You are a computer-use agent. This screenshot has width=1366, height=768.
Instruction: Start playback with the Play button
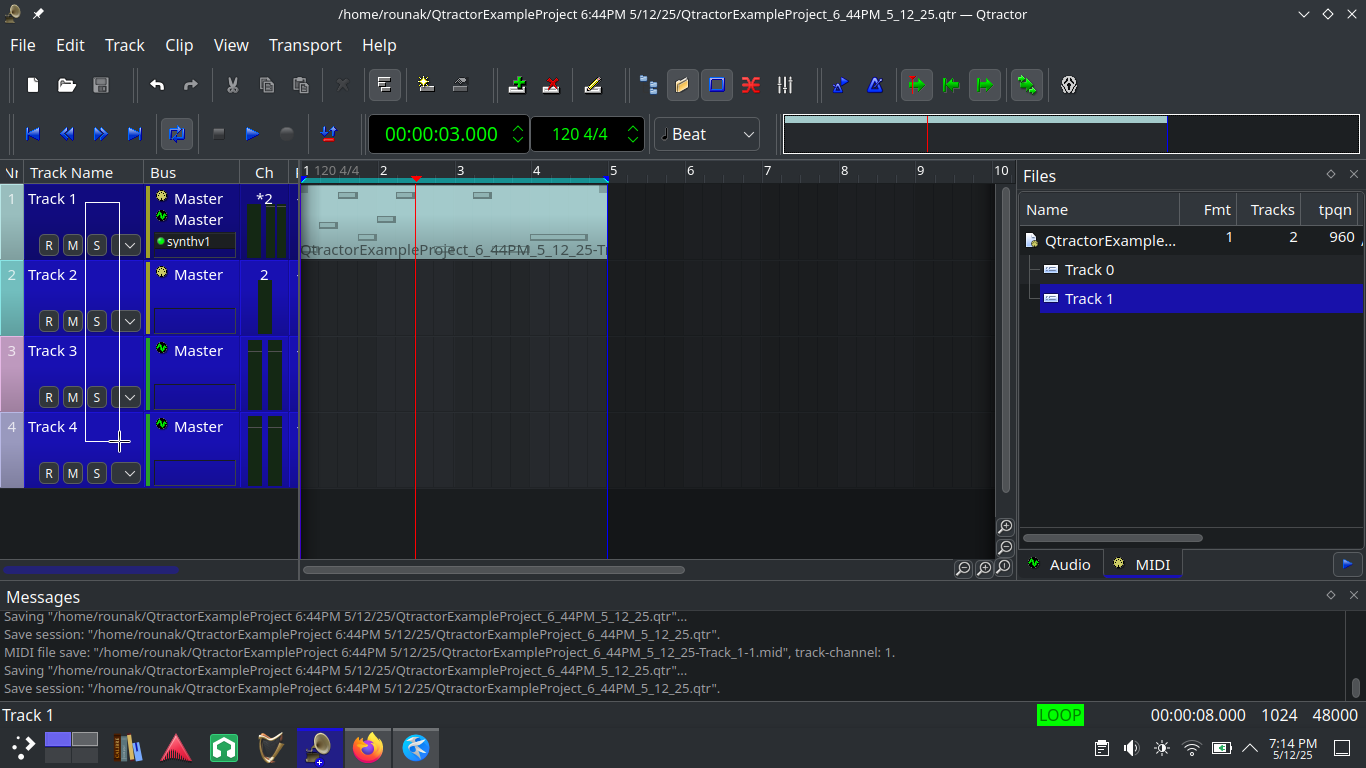point(251,134)
